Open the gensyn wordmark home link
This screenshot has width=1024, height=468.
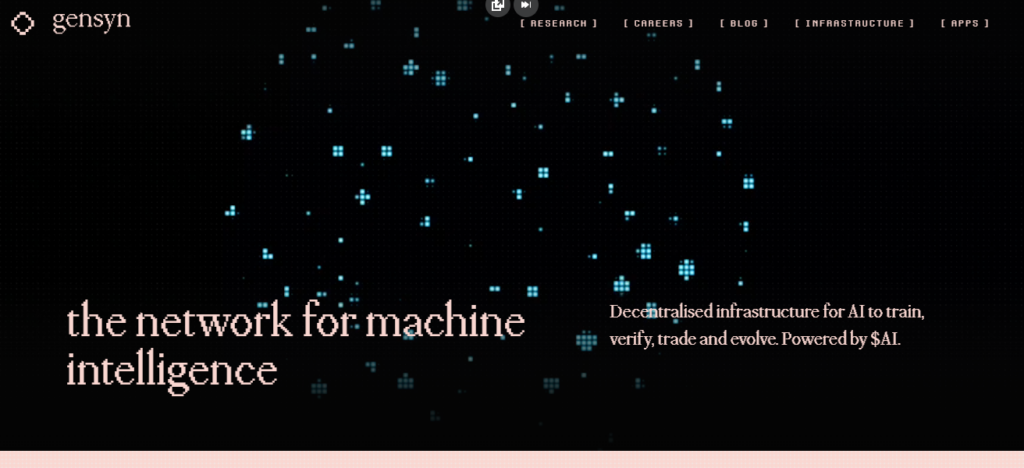click(x=91, y=22)
